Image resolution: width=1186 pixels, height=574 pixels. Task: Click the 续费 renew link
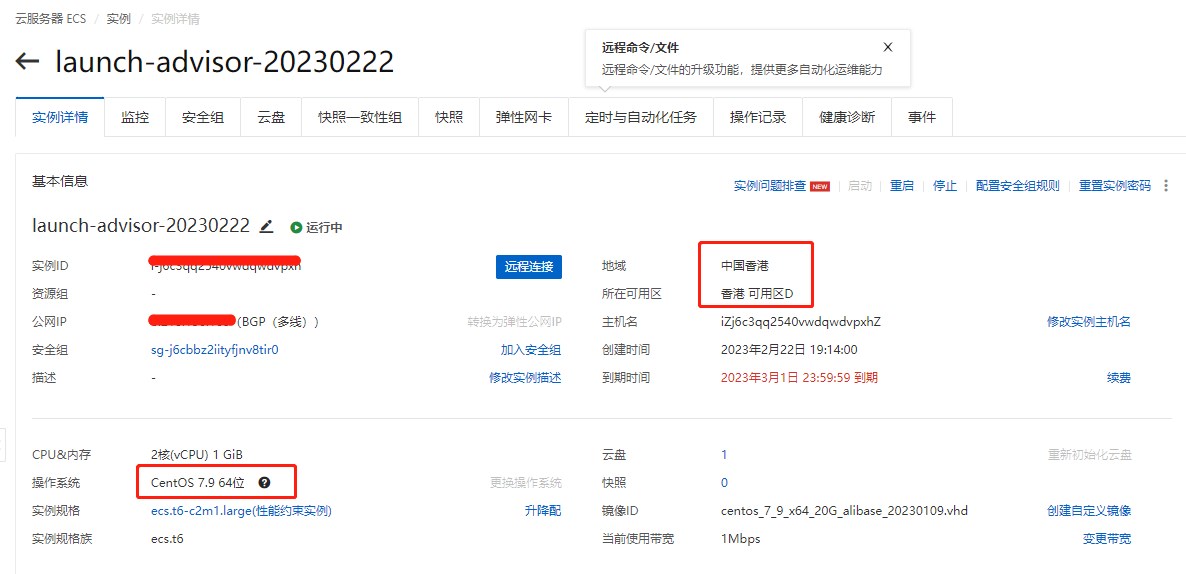point(1119,377)
